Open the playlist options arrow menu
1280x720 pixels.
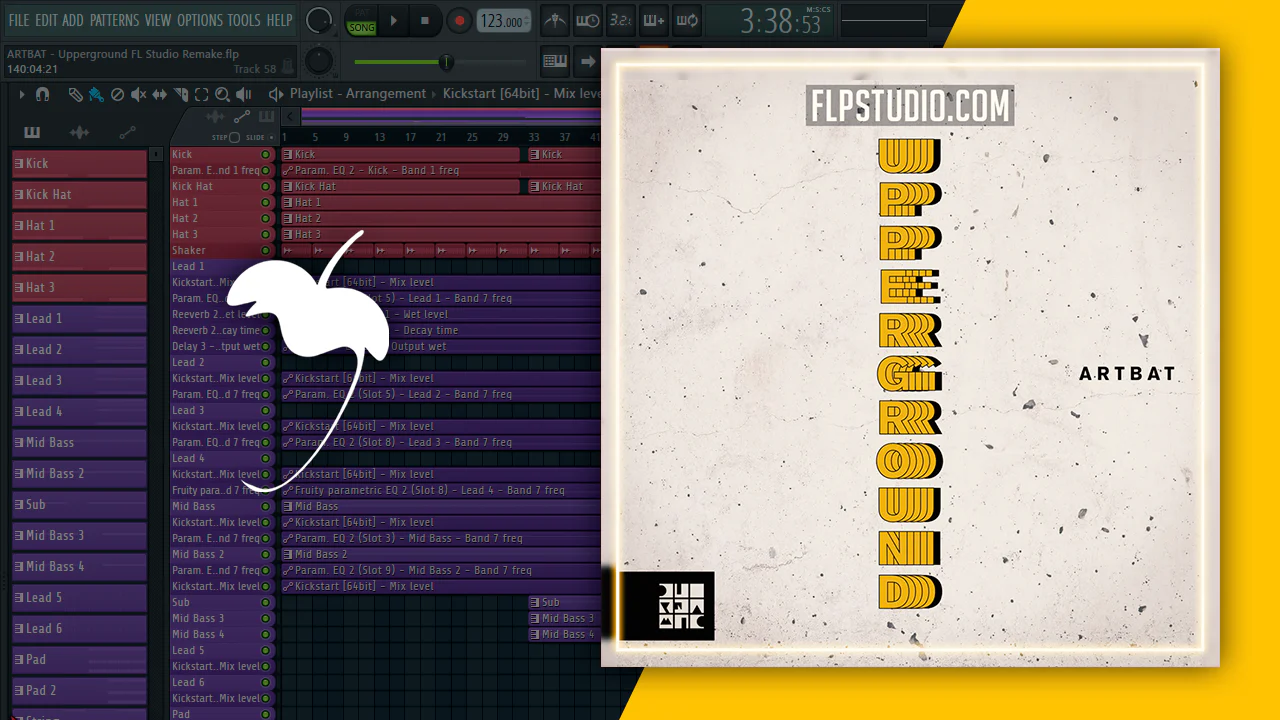coord(21,94)
